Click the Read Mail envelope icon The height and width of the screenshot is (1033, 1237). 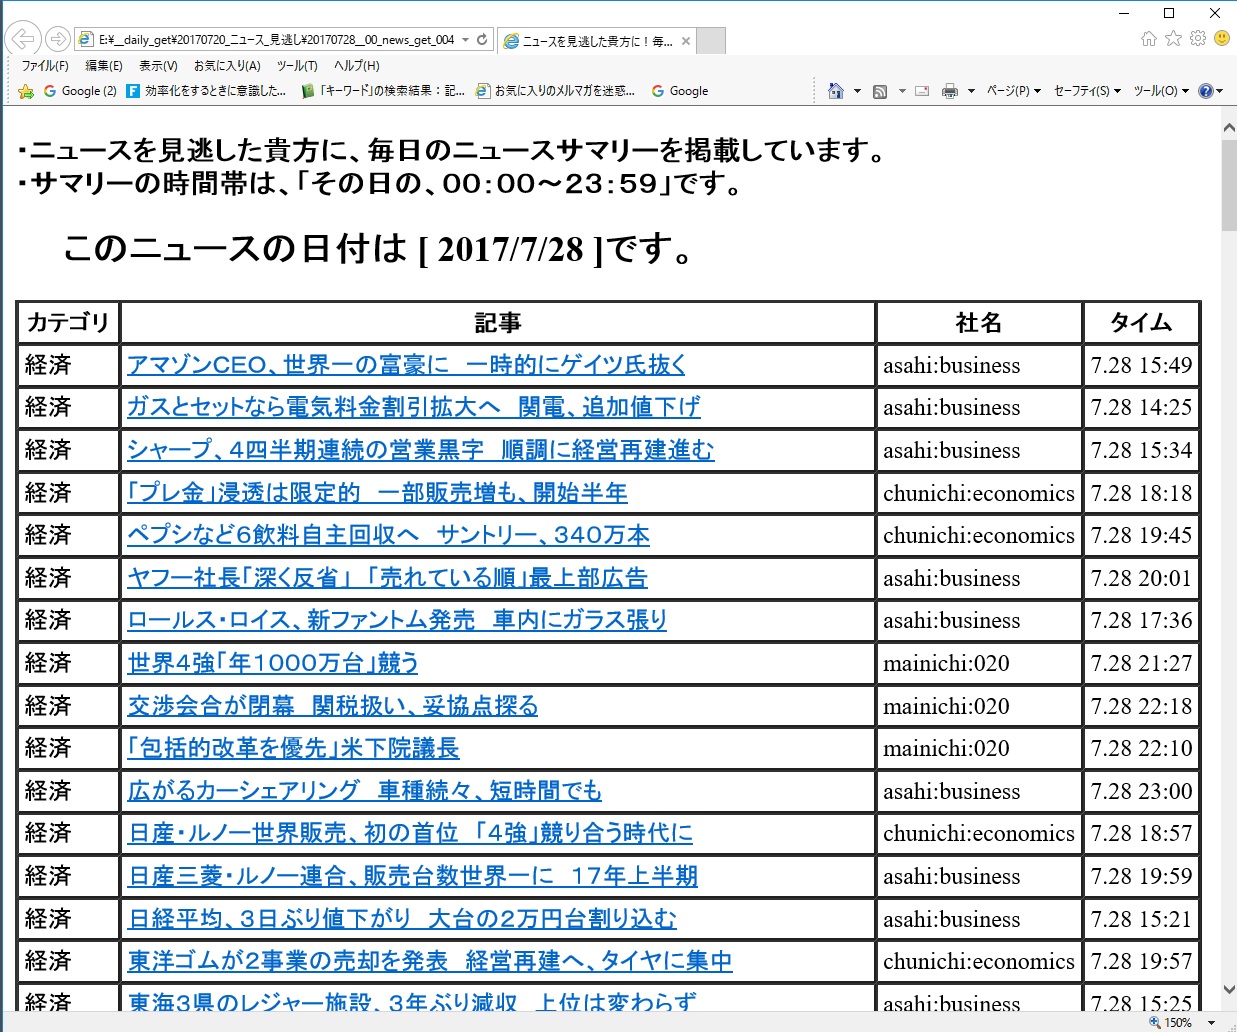[x=922, y=91]
